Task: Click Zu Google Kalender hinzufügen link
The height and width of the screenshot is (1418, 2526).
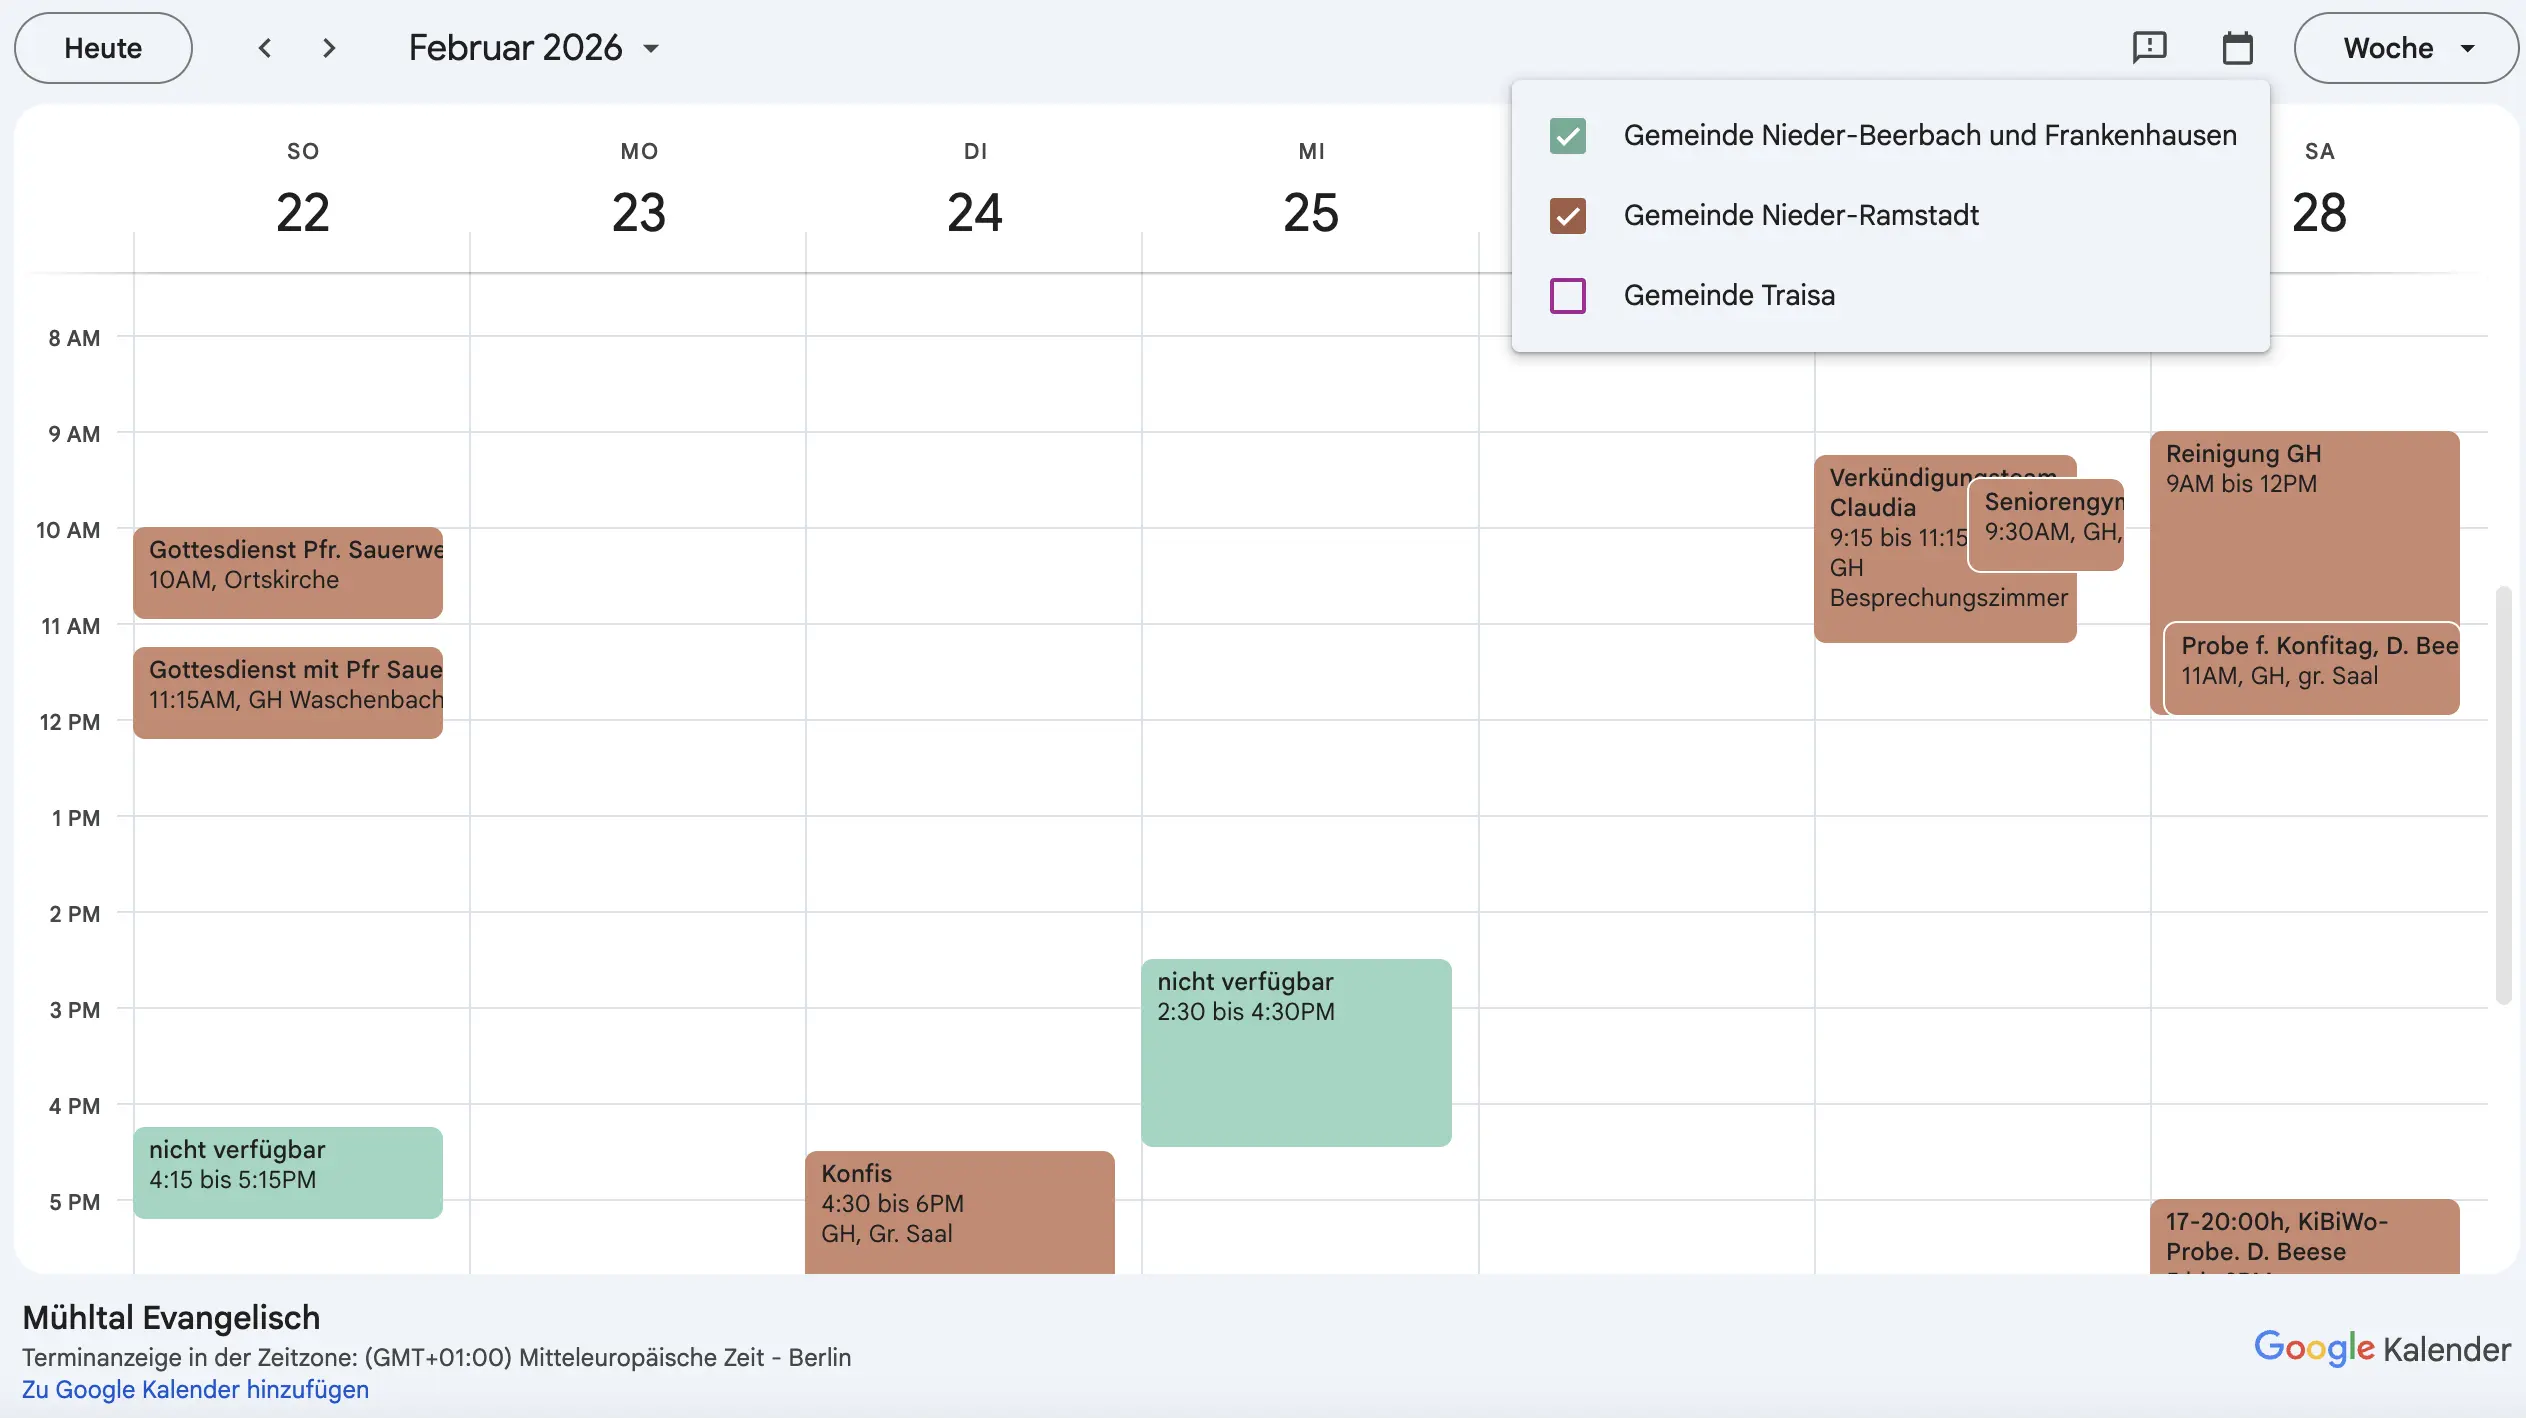Action: (x=195, y=1389)
